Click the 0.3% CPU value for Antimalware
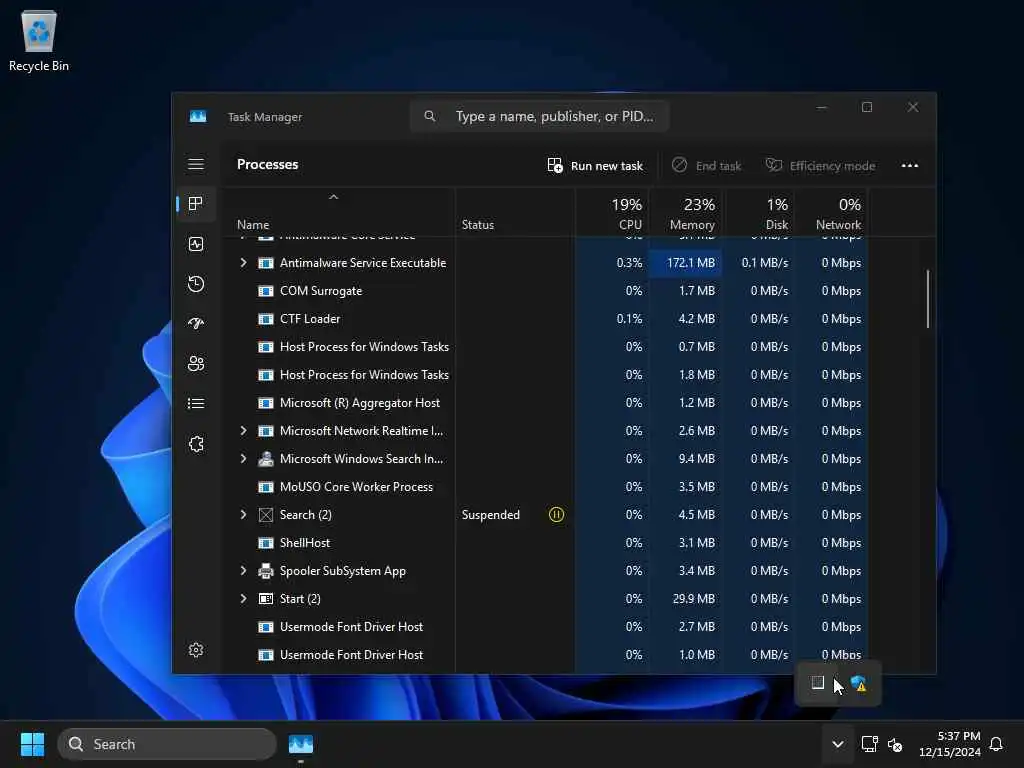 (629, 263)
